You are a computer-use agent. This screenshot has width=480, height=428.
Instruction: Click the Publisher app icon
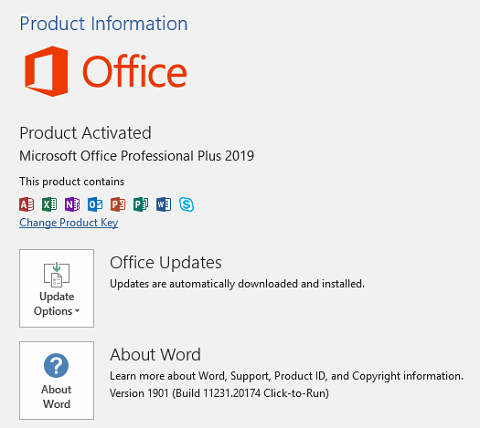click(141, 204)
